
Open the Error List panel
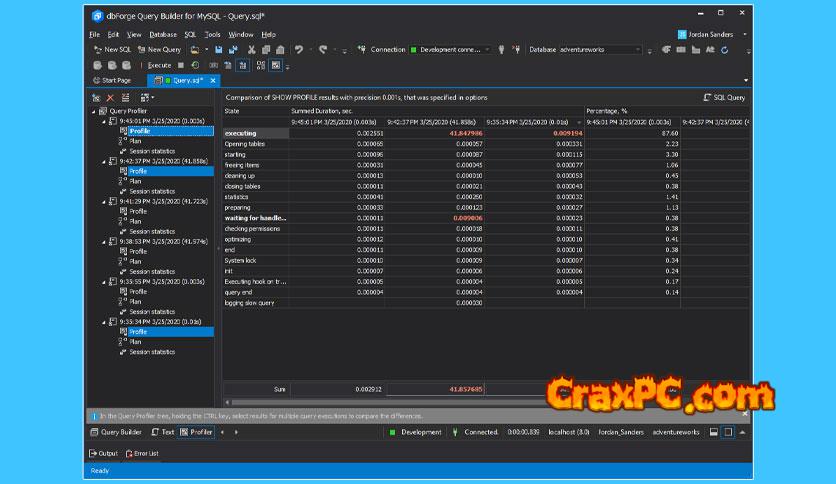[141, 453]
